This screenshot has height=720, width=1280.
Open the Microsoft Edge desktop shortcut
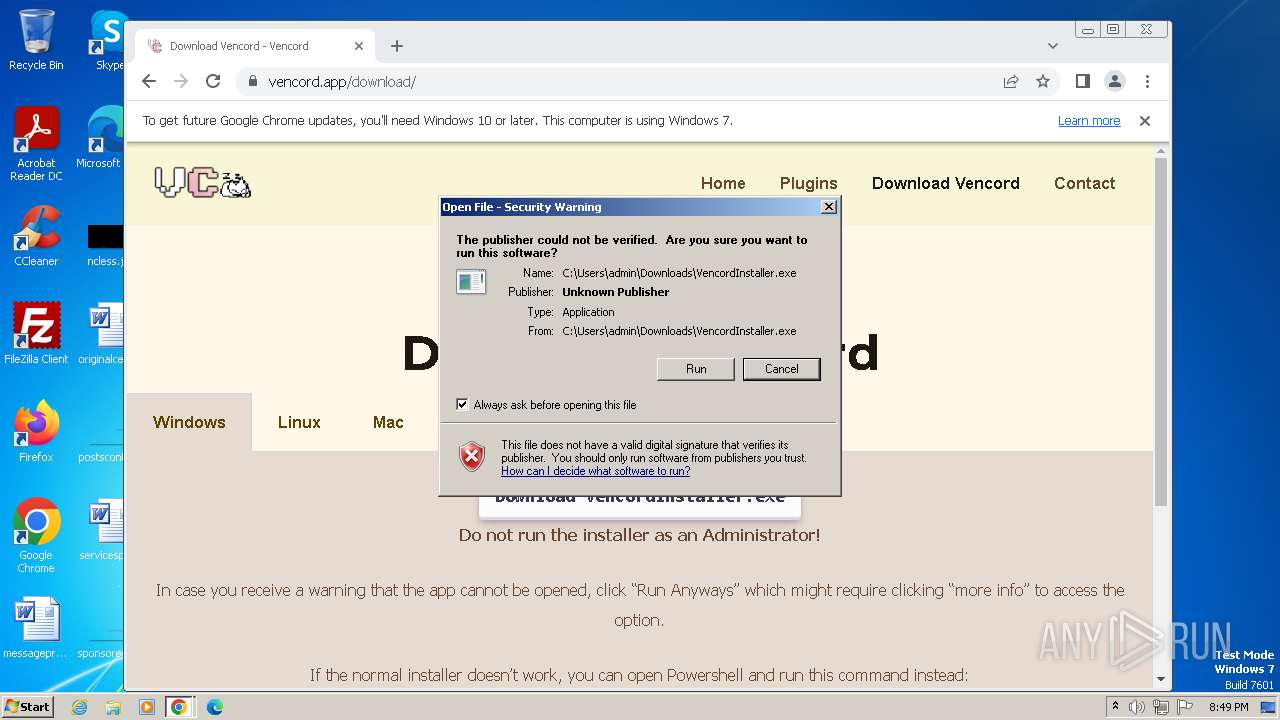[x=100, y=138]
